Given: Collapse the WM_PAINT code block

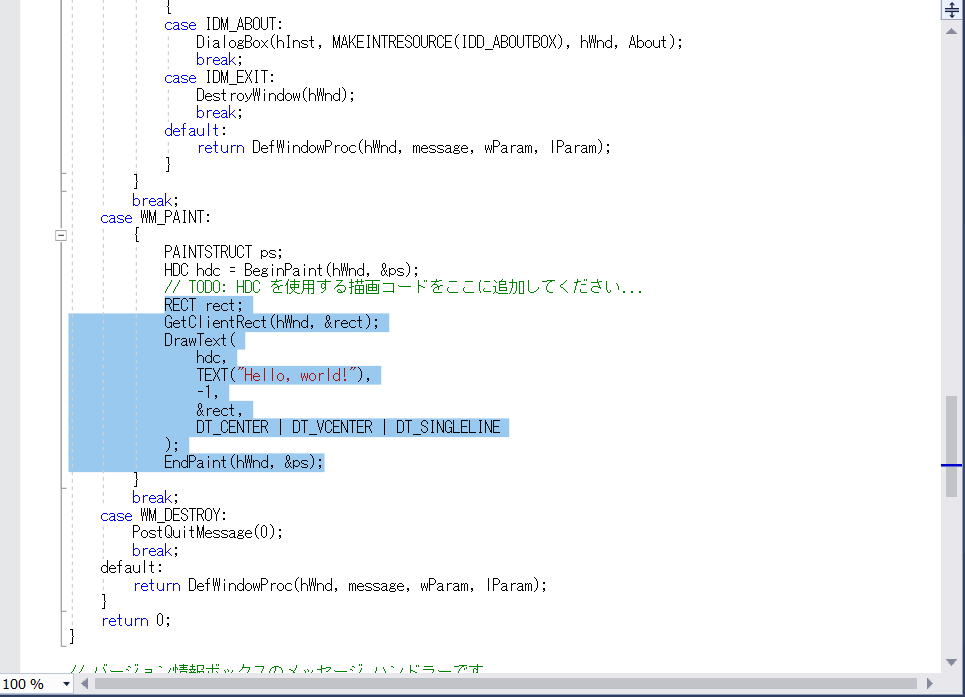Looking at the screenshot, I should tap(60, 235).
